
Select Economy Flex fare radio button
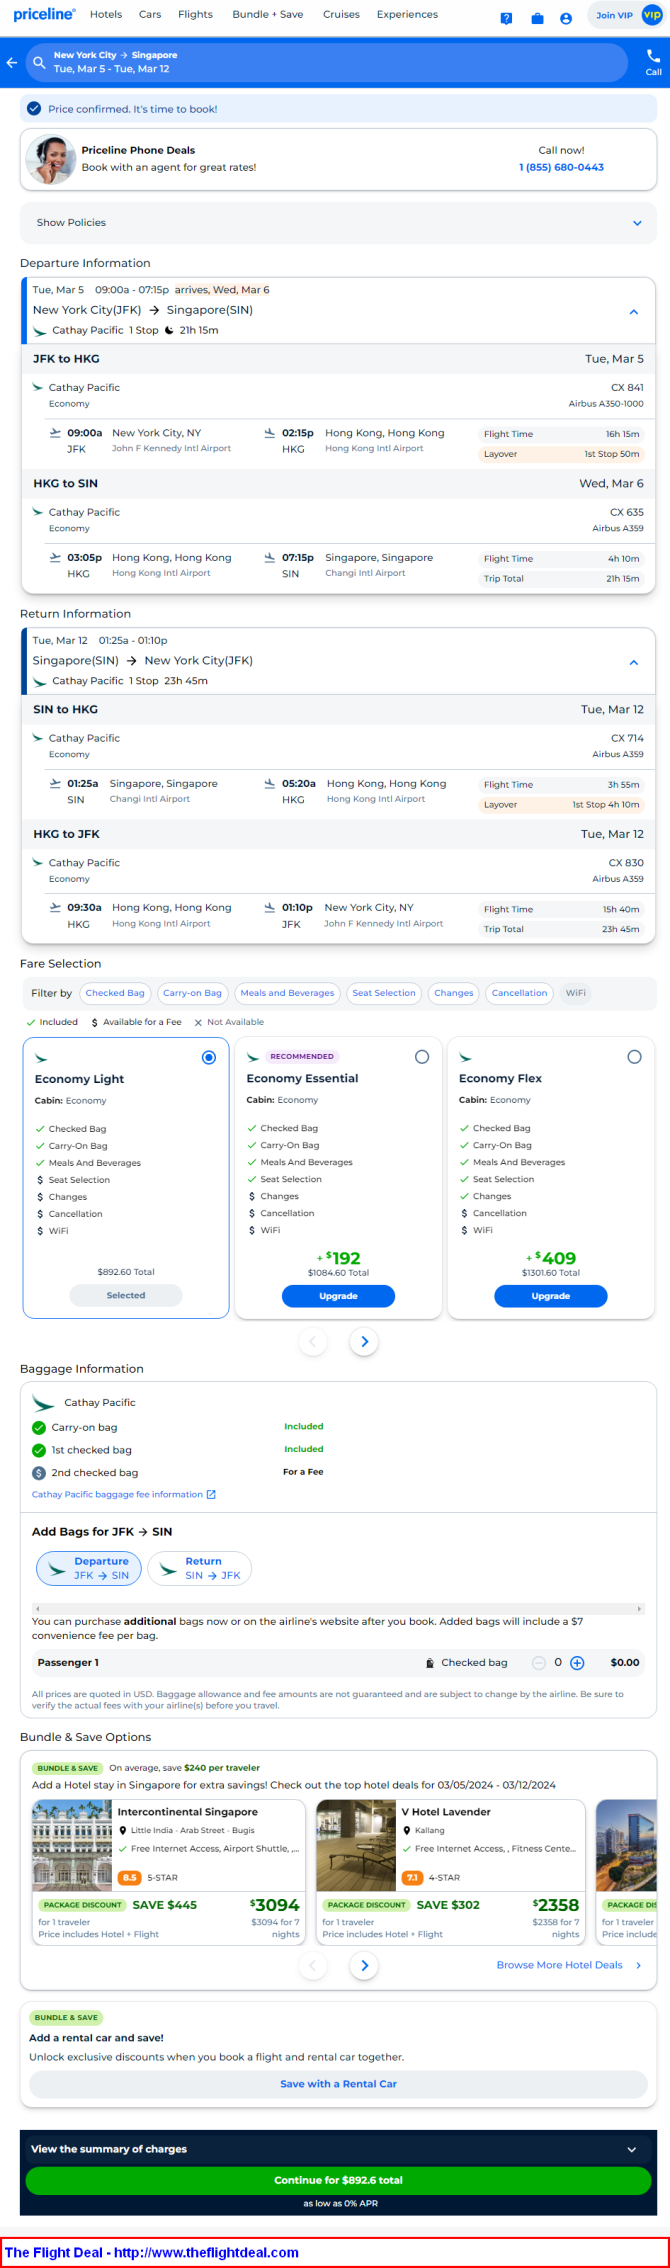(x=634, y=1057)
